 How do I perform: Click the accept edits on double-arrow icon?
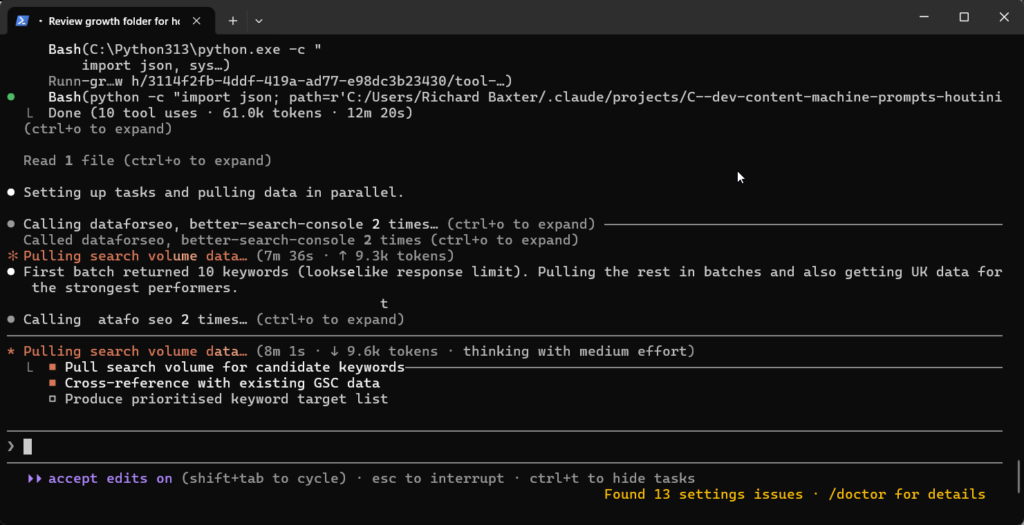pyautogui.click(x=35, y=478)
